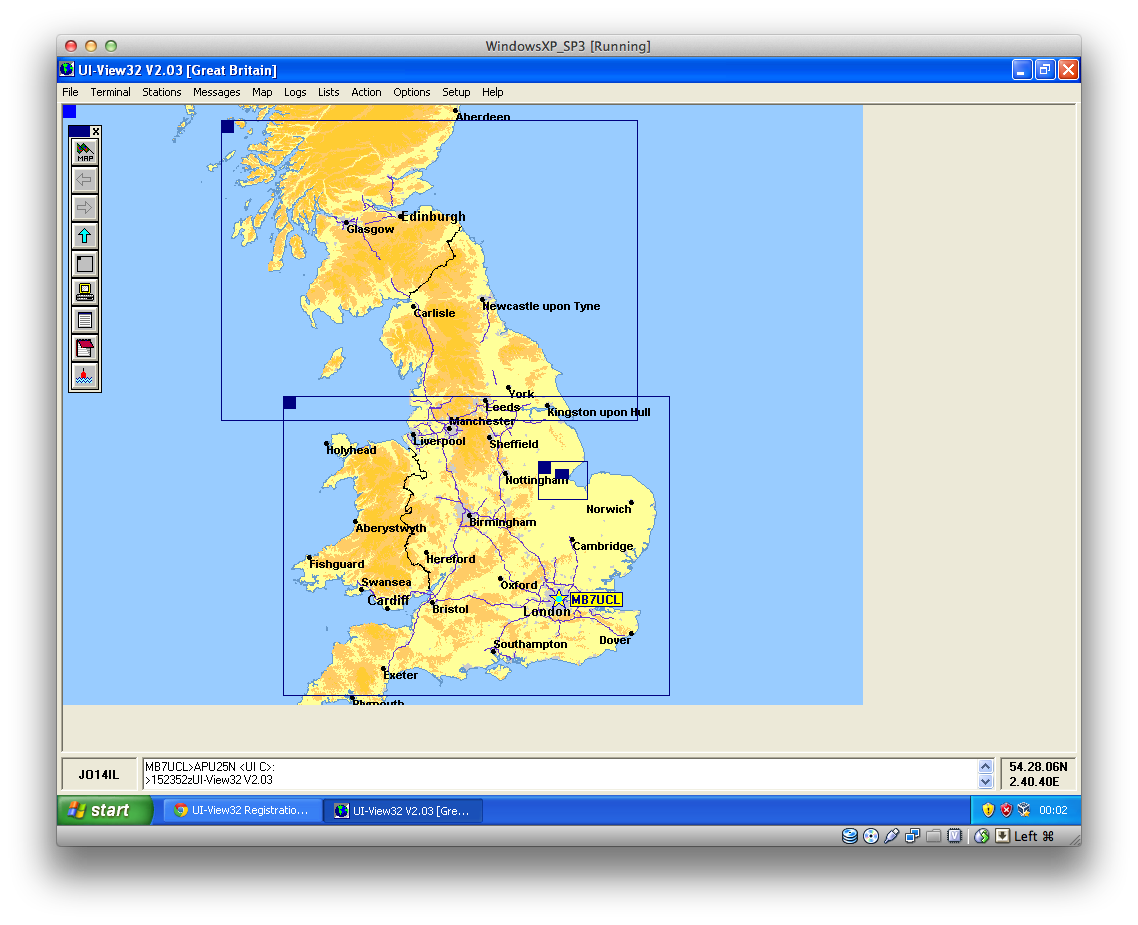1138x925 pixels.
Task: Click the cyan up arrow map button
Action: click(85, 236)
